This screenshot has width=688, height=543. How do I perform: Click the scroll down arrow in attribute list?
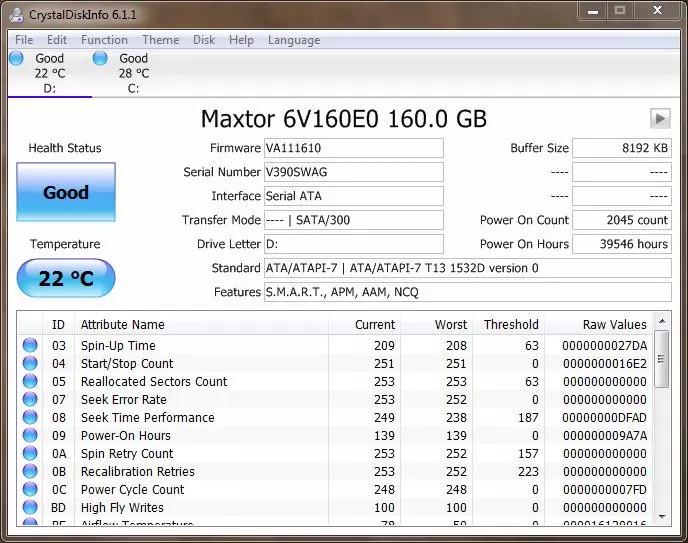[662, 517]
